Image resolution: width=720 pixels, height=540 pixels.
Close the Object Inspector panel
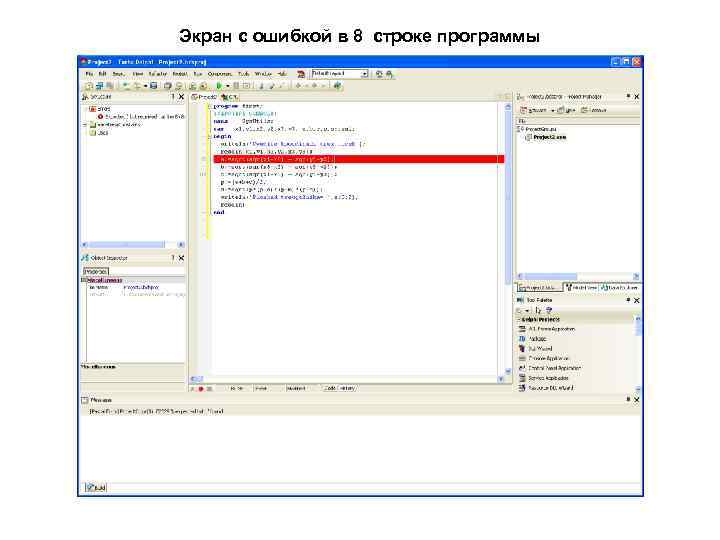click(181, 258)
